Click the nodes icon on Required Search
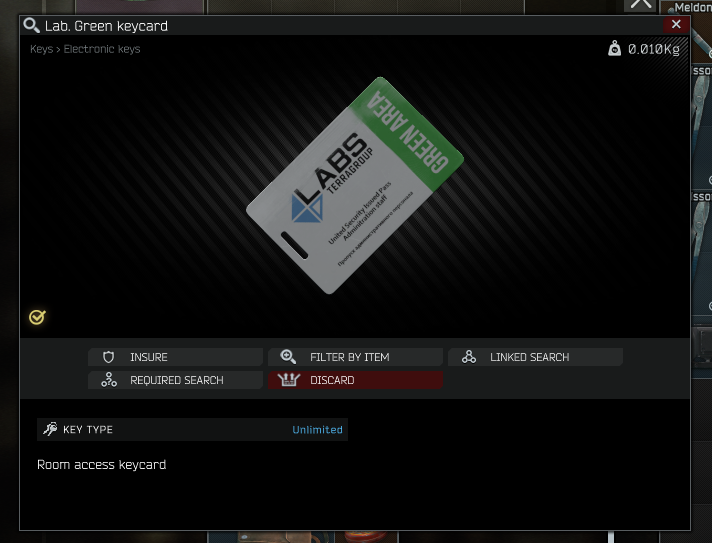Viewport: 712px width, 543px height. tap(109, 380)
